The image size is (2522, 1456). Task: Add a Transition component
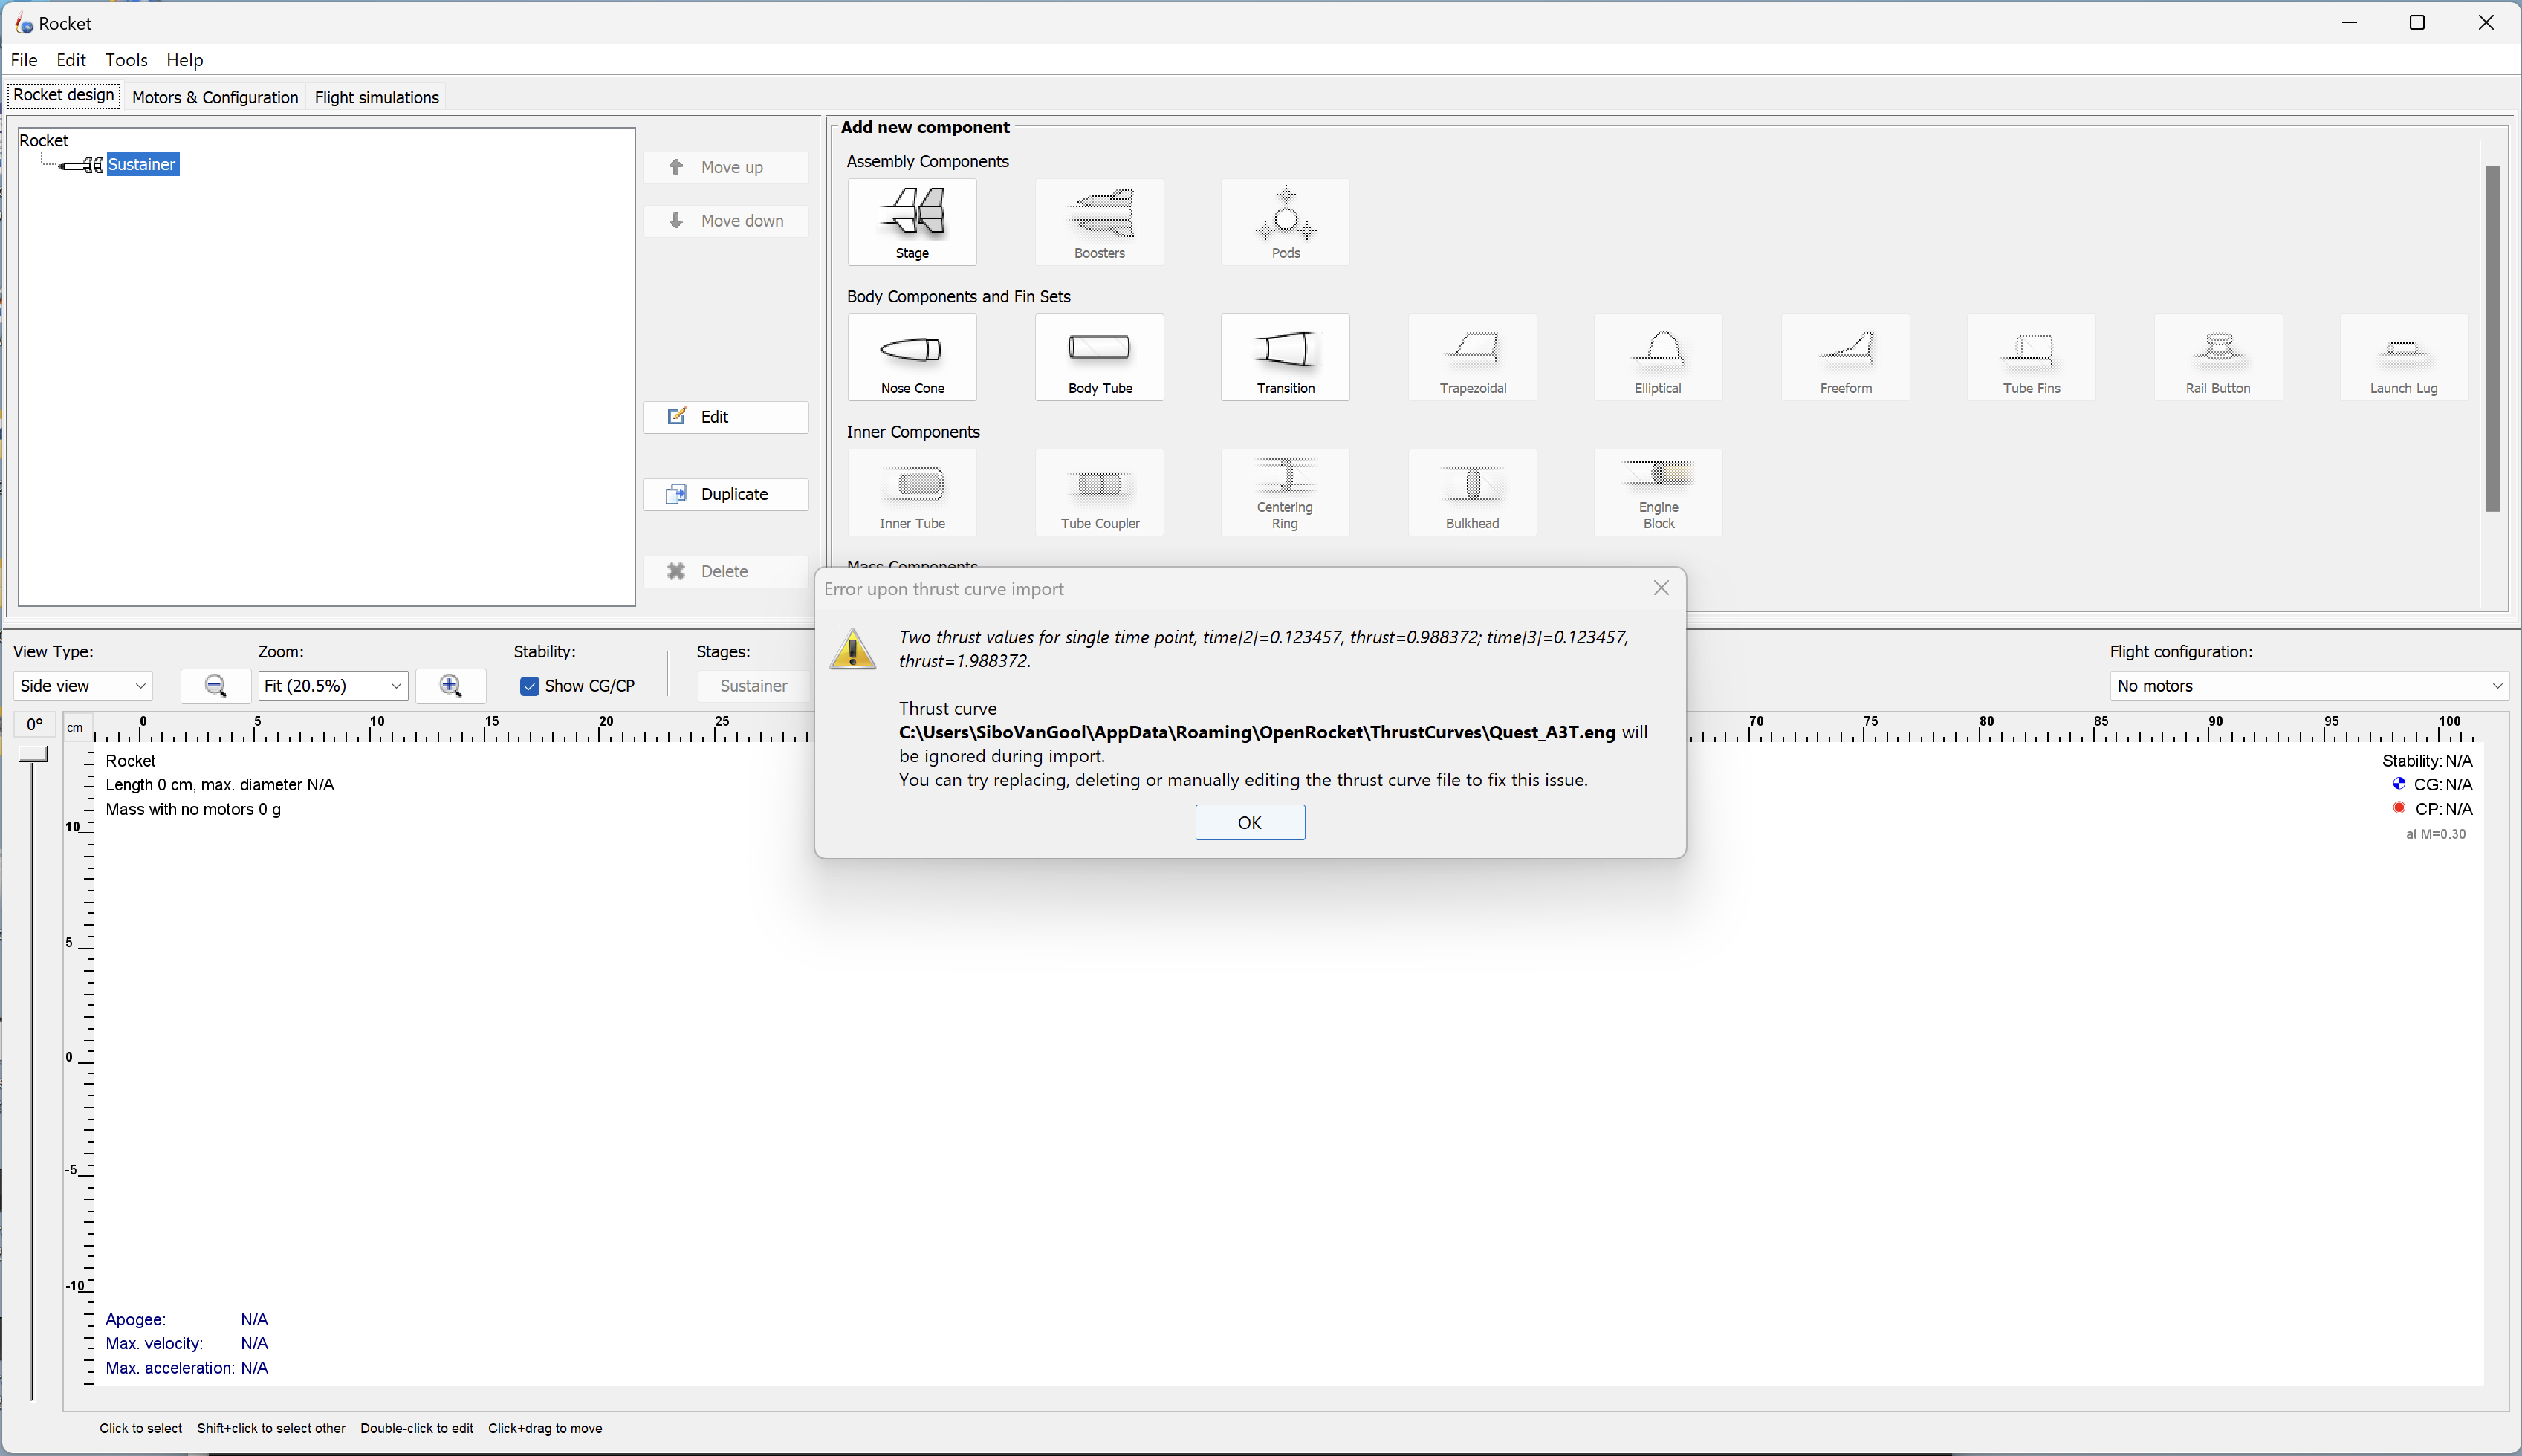coord(1285,357)
